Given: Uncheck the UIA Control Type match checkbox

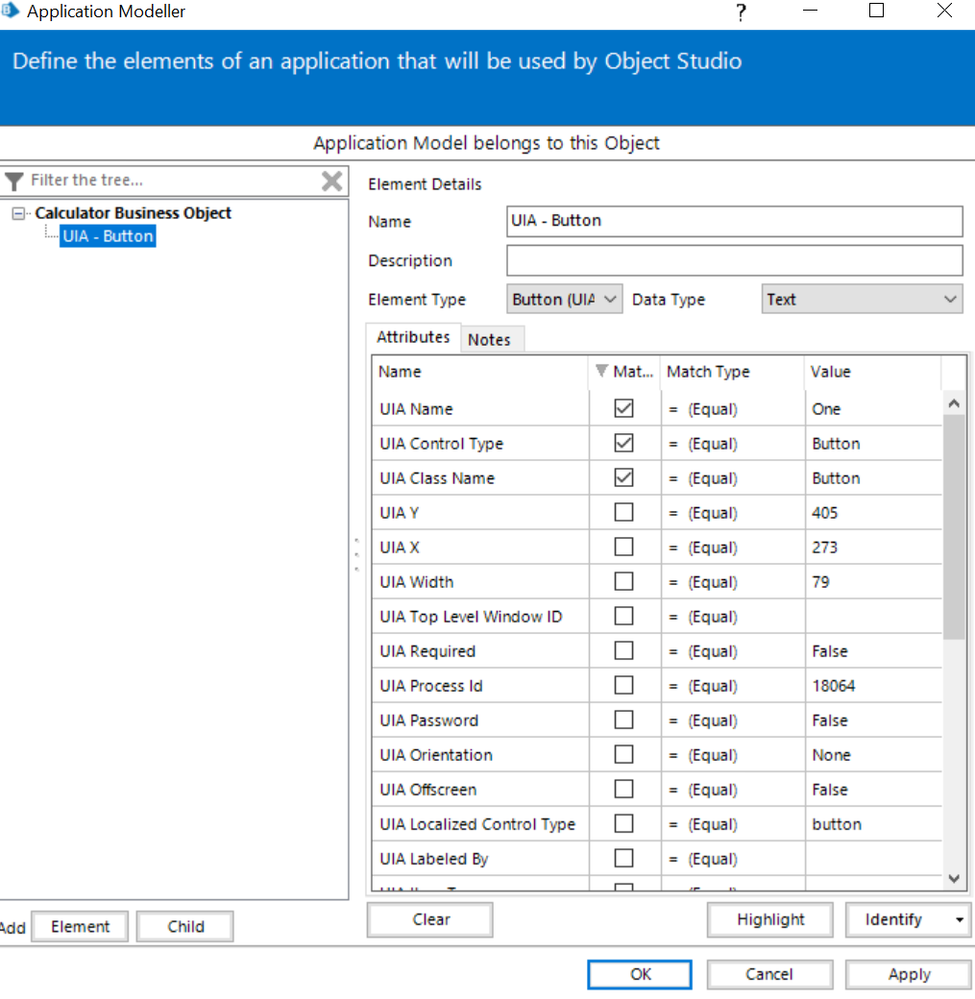Looking at the screenshot, I should pos(624,443).
